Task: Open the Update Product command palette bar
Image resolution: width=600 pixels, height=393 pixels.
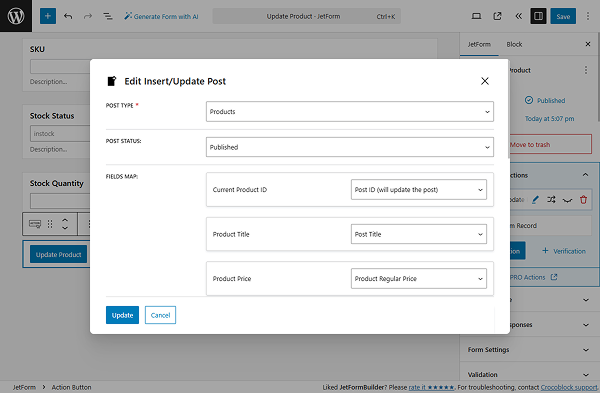Action: 307,16
